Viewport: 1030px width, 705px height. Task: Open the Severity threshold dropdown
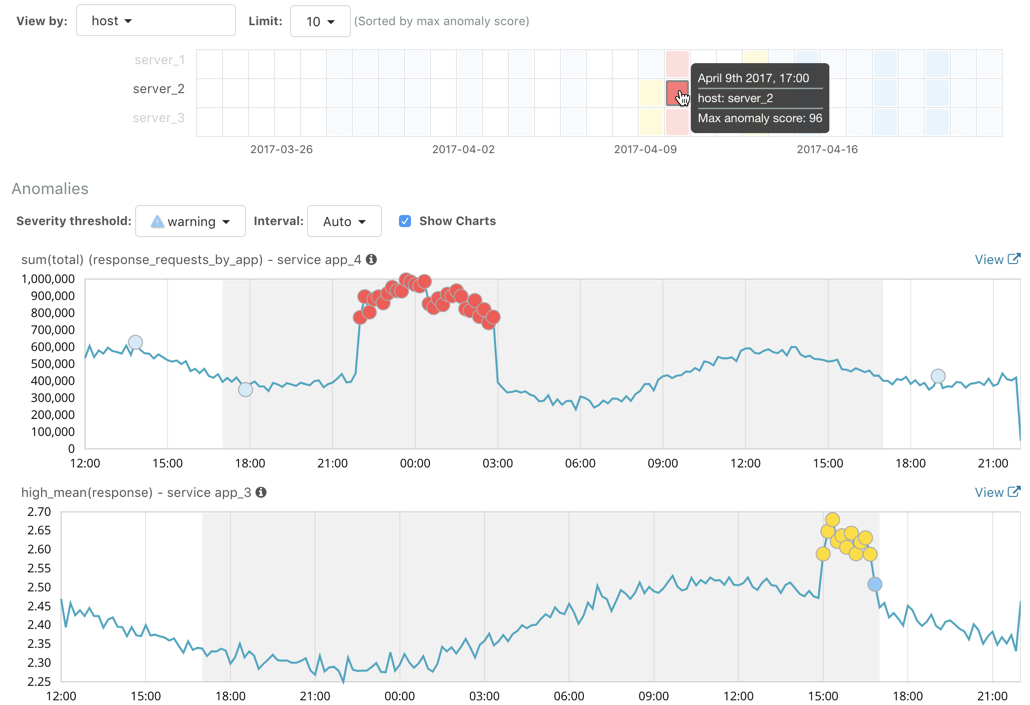(x=190, y=221)
